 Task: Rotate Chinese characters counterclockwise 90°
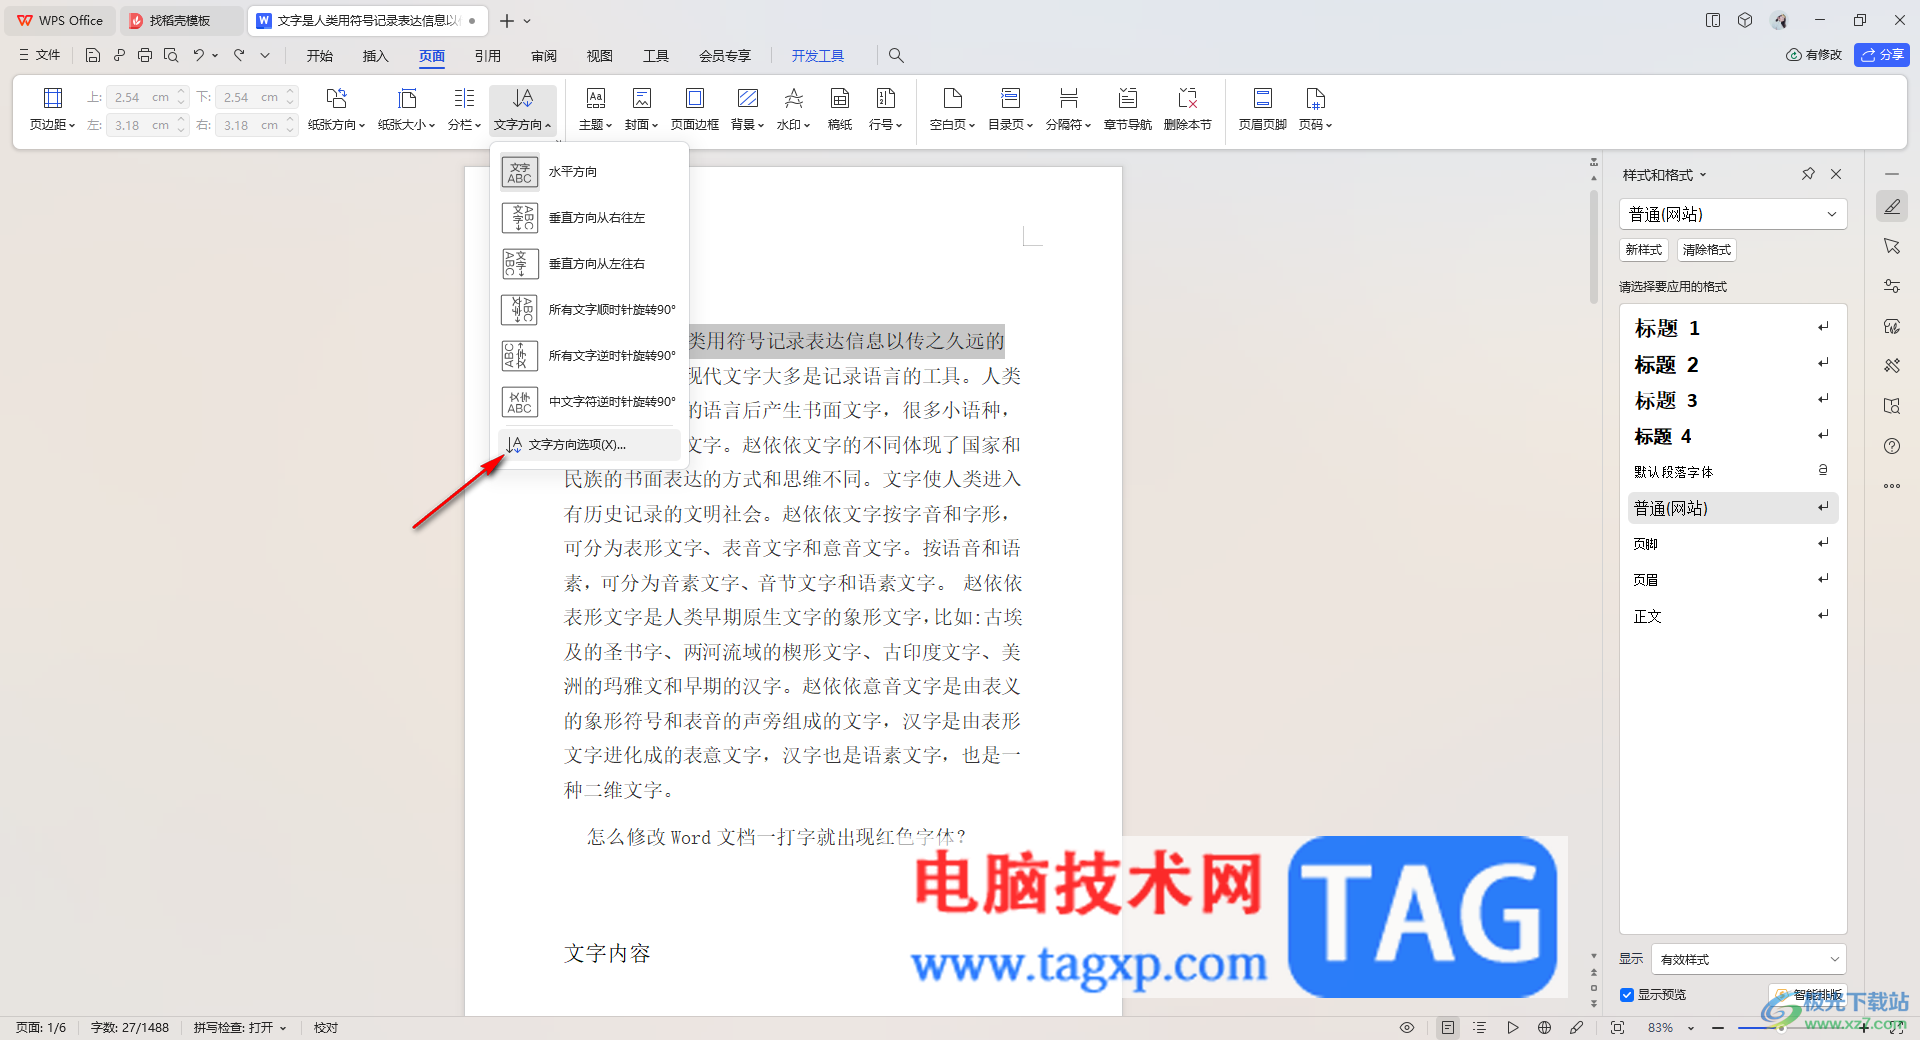590,402
